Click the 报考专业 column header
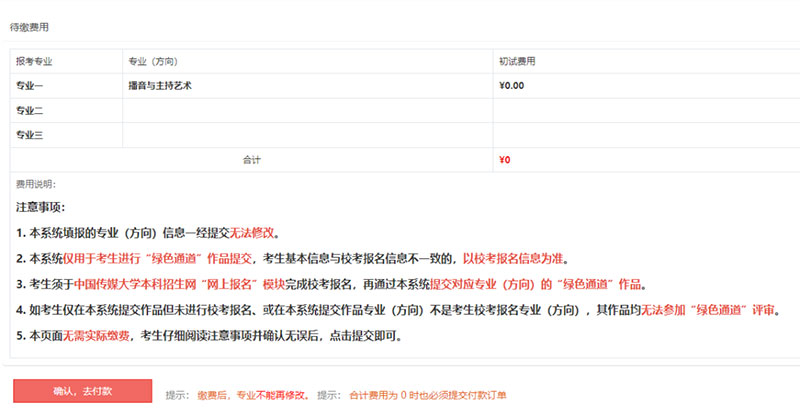800x416 pixels. (34, 61)
